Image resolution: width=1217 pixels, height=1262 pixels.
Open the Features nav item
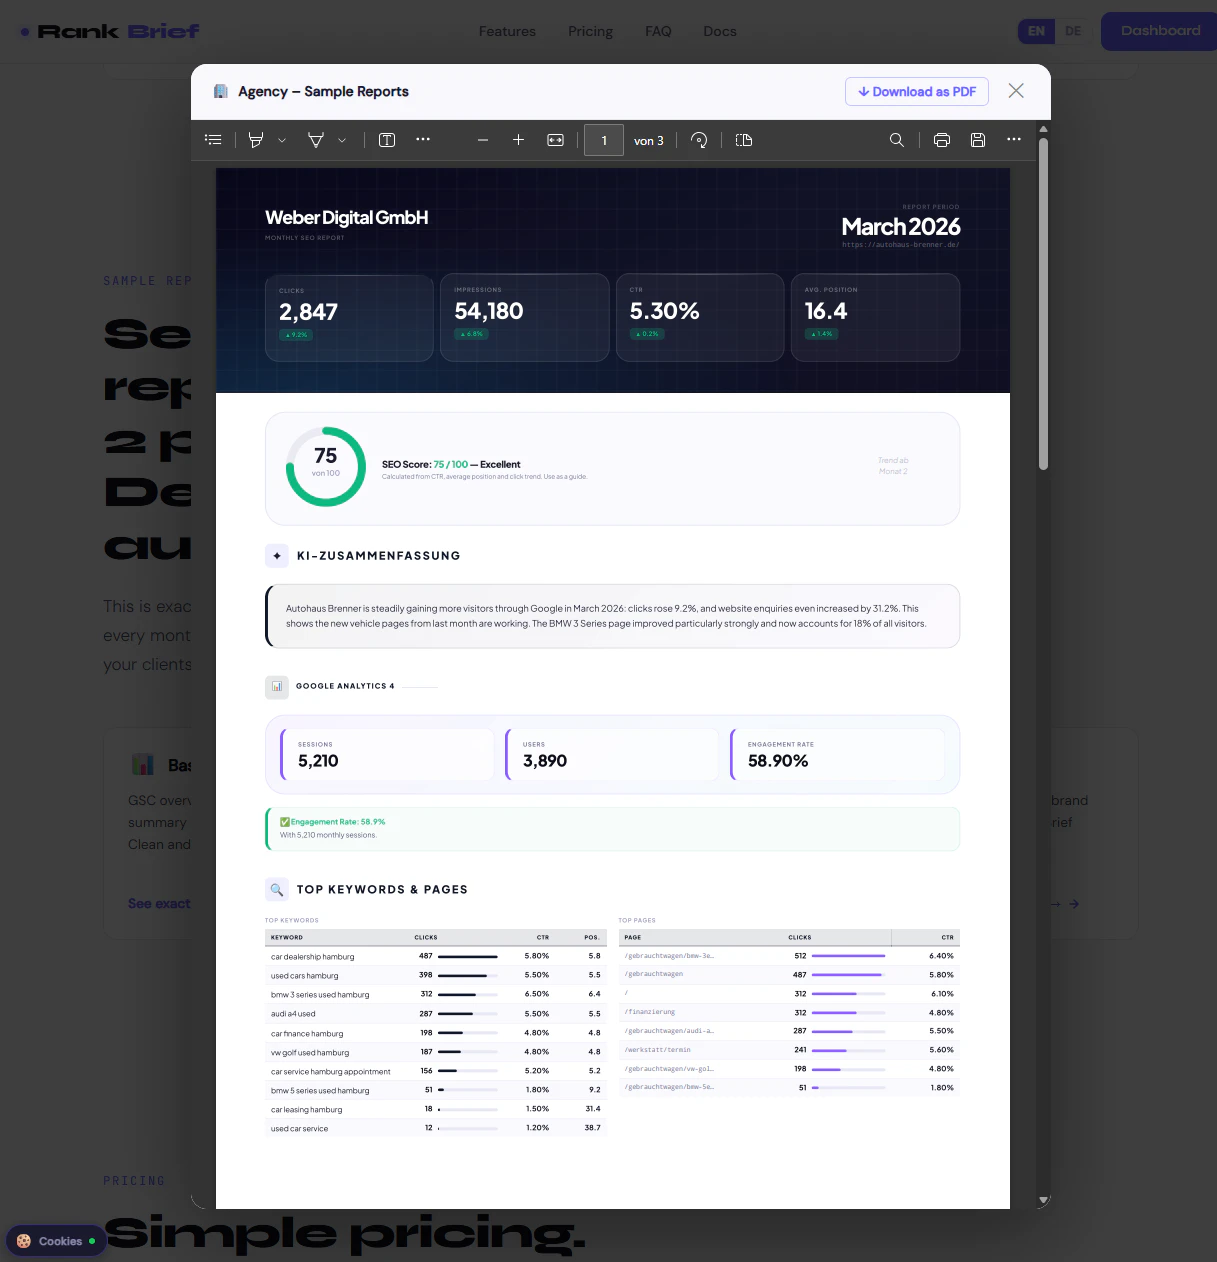(507, 31)
